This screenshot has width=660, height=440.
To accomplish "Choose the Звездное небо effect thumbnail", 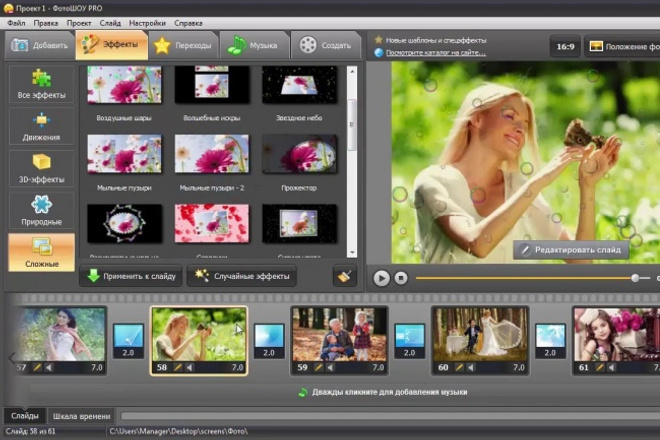I will point(299,84).
